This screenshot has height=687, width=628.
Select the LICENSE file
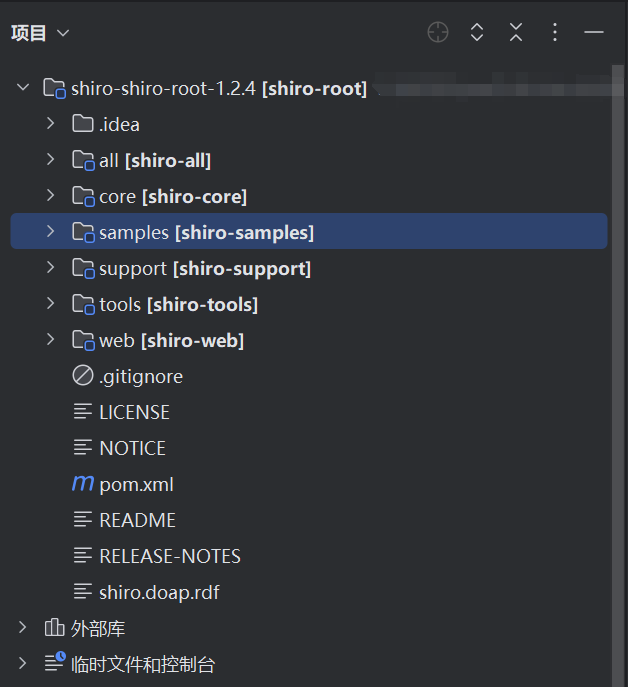(134, 412)
